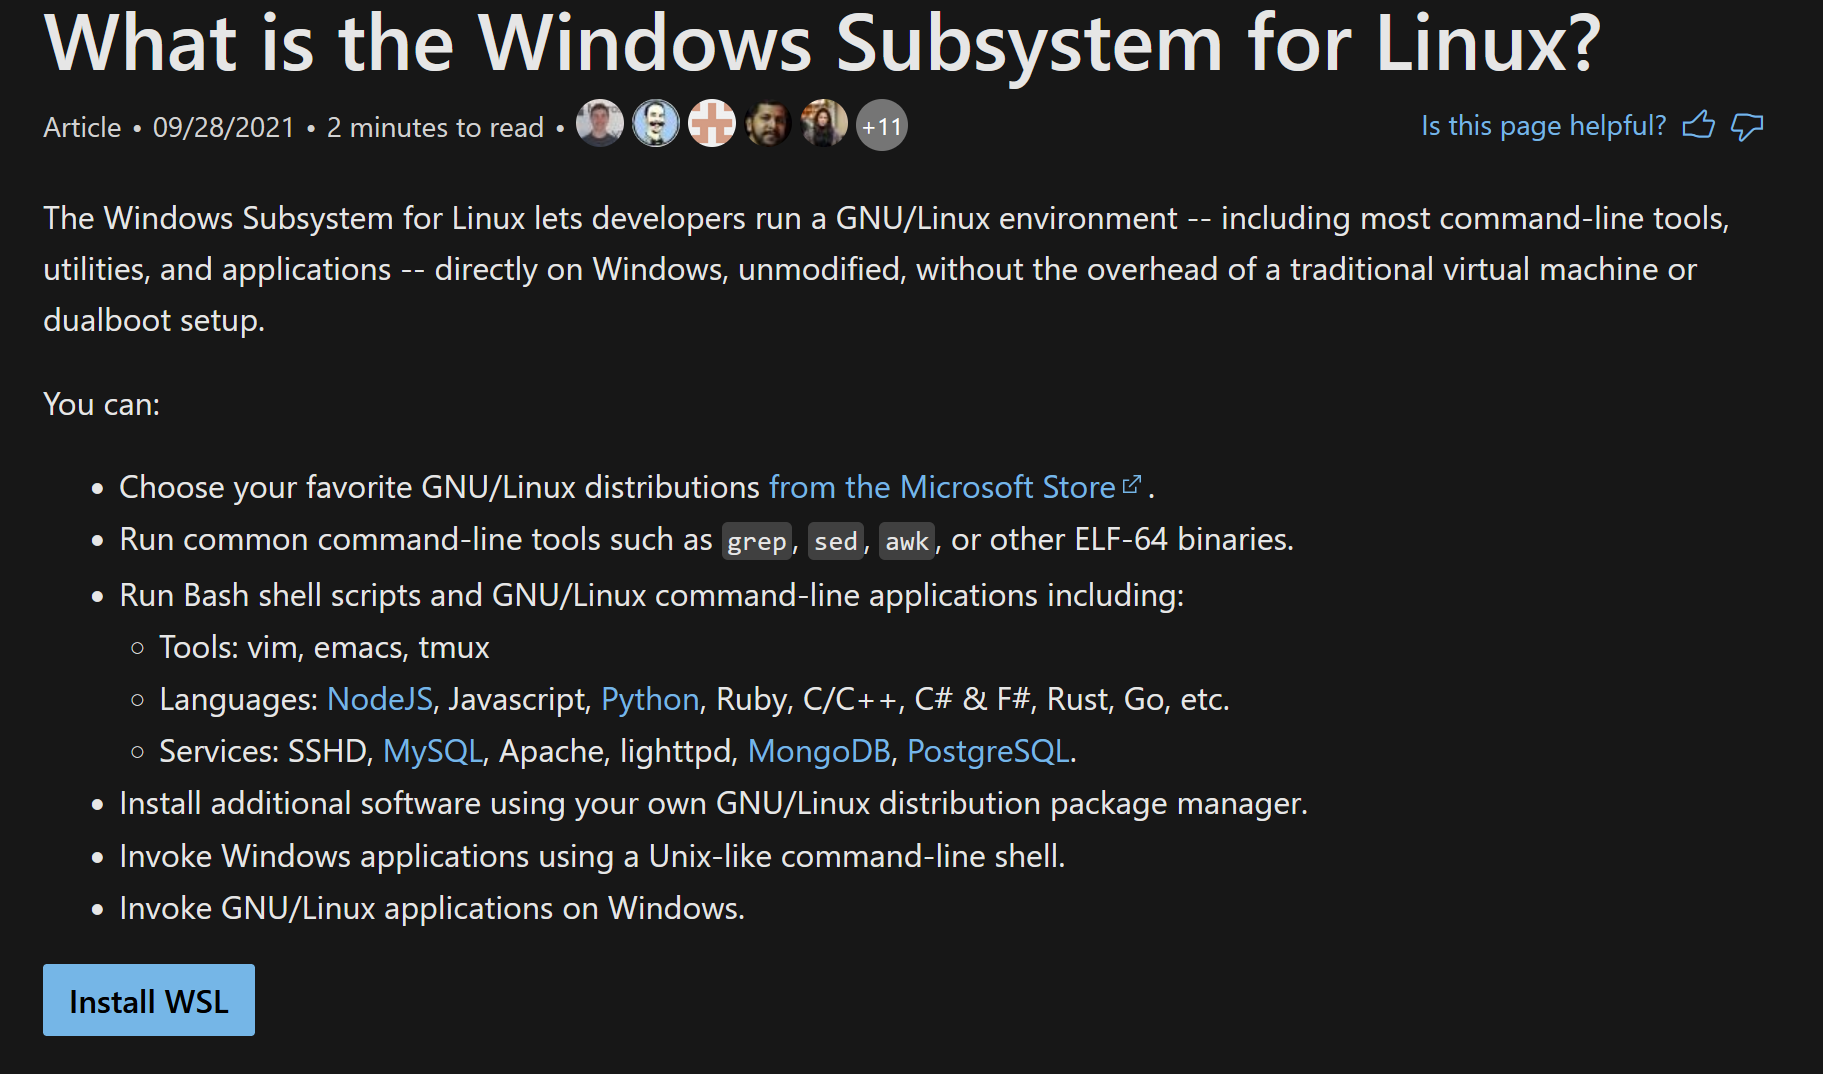
Task: Click the Is this page helpful? text
Action: [x=1544, y=126]
